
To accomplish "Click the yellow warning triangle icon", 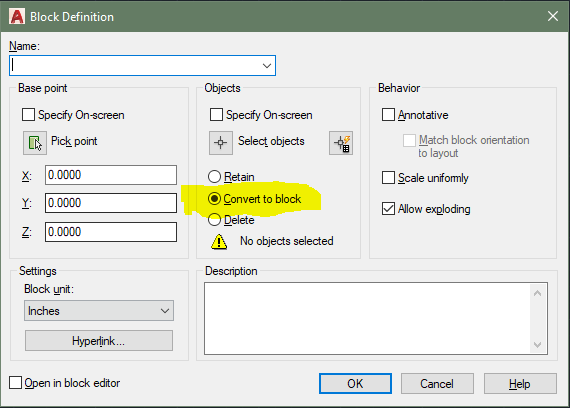I will (219, 241).
